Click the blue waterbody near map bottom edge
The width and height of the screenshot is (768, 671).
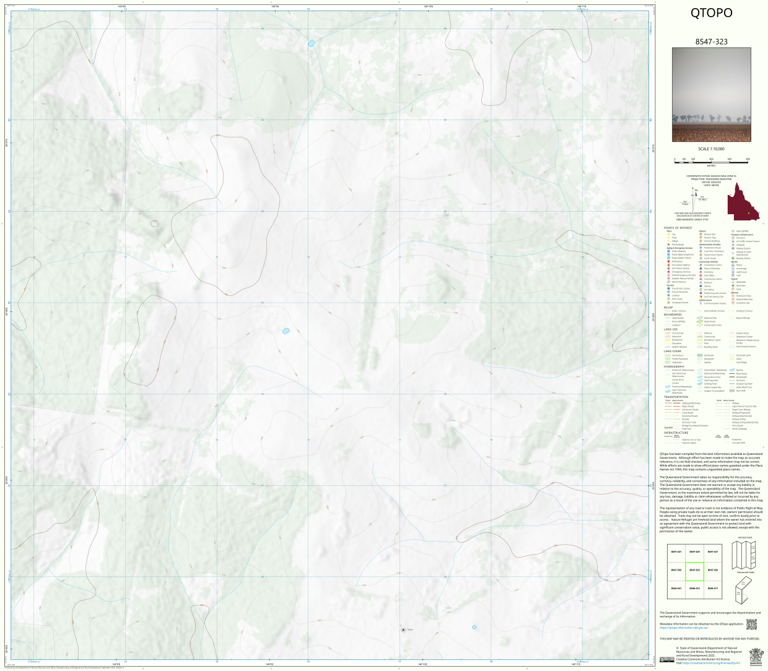474,627
